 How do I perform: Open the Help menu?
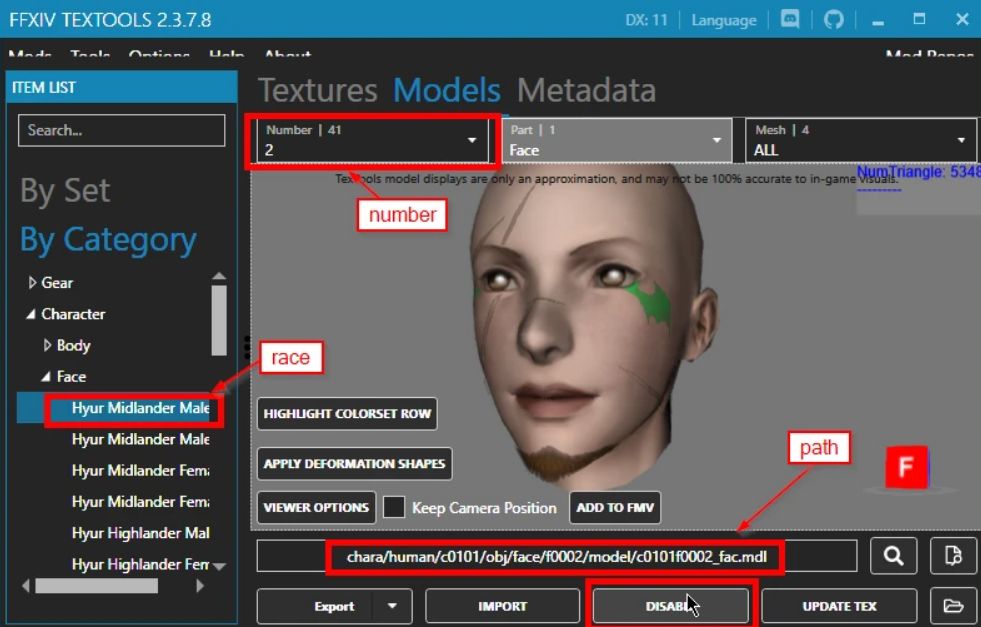(226, 54)
